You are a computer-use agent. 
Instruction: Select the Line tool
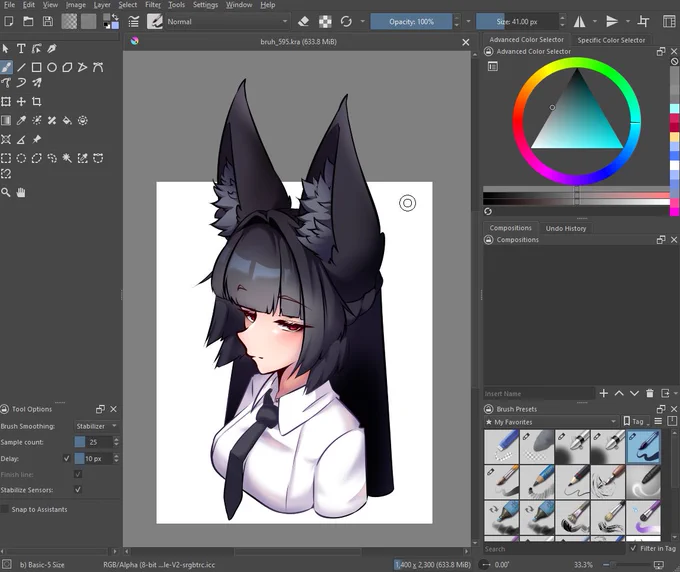[x=21, y=67]
